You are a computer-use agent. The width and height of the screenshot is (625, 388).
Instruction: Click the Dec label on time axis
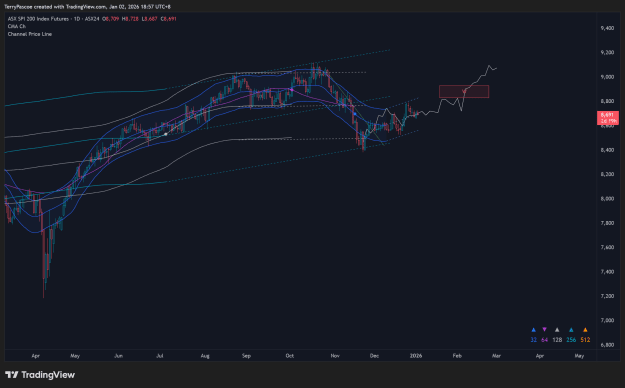pyautogui.click(x=374, y=356)
